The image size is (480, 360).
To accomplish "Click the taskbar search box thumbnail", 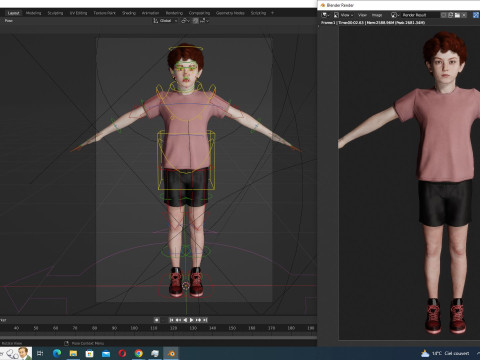I will [x=16, y=353].
